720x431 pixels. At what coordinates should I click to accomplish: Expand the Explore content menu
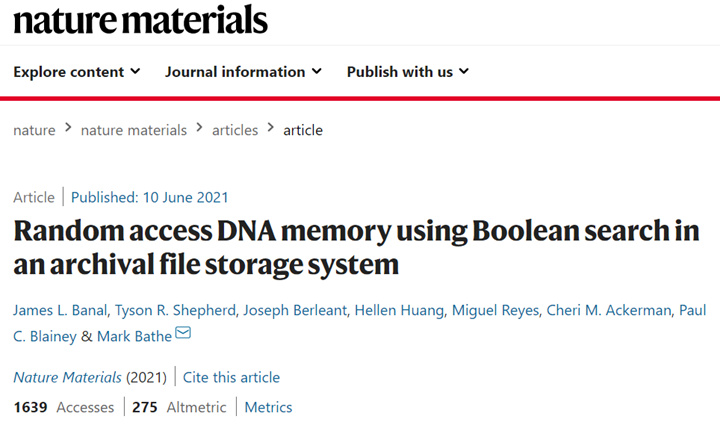click(x=77, y=72)
